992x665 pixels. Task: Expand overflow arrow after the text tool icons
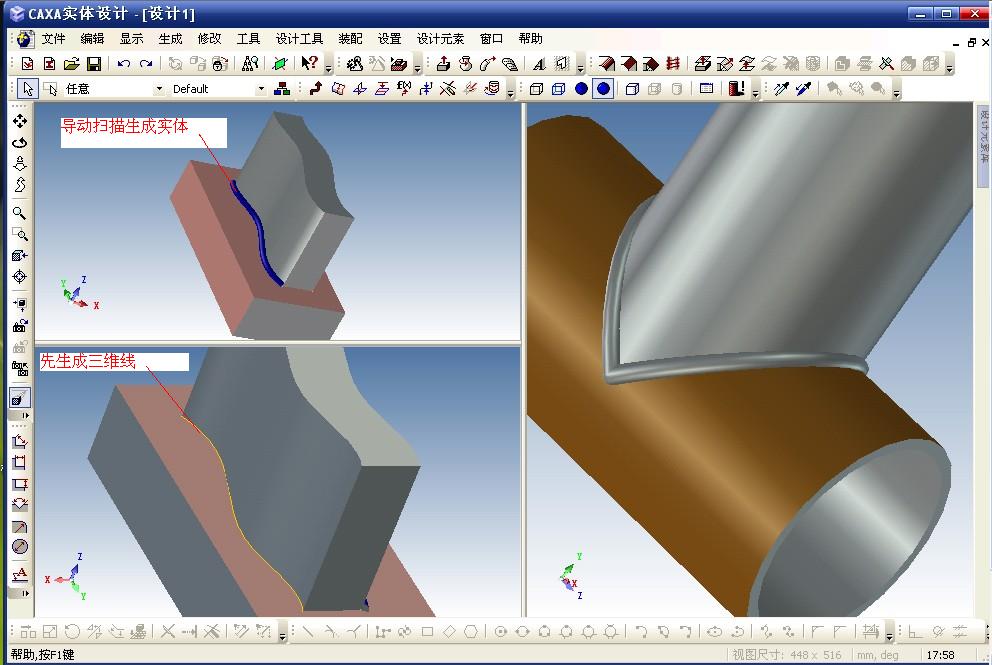(x=580, y=66)
